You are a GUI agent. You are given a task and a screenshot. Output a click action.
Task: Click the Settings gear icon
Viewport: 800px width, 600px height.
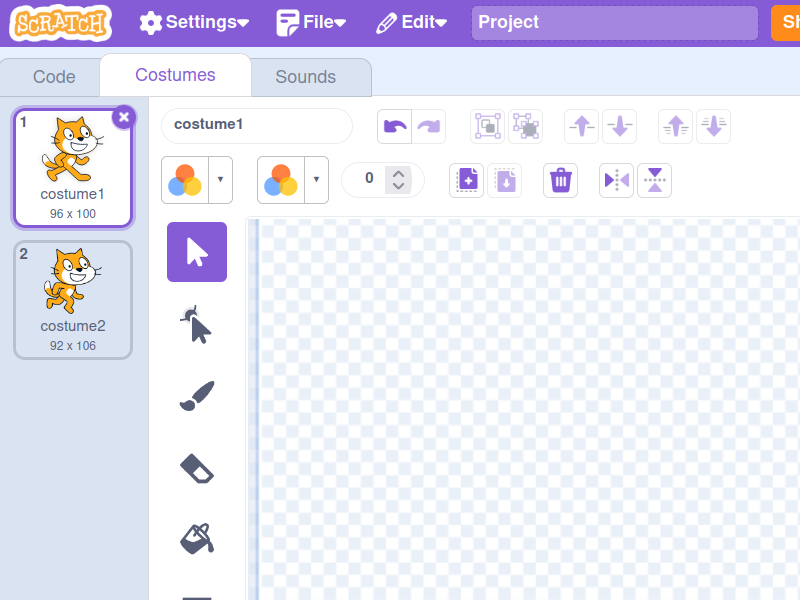click(151, 23)
